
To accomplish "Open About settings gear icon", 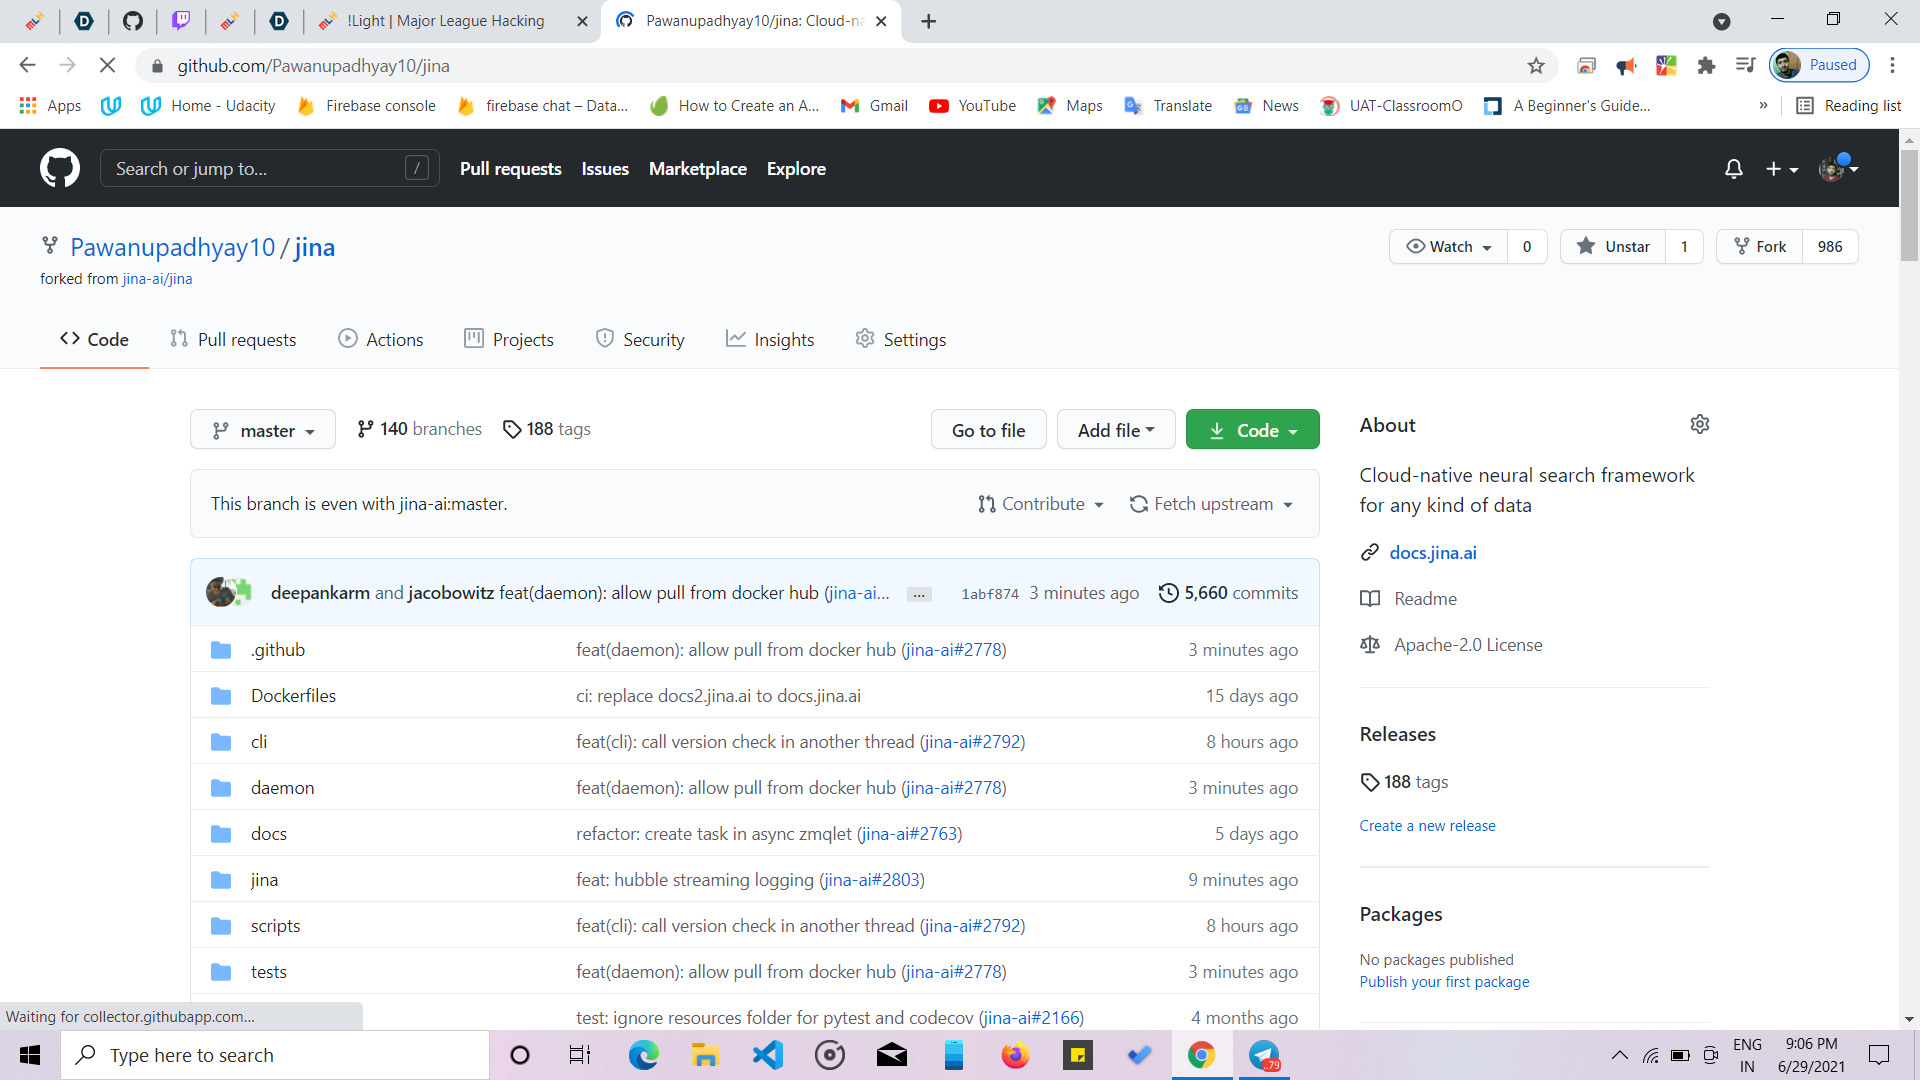I will tap(1699, 425).
